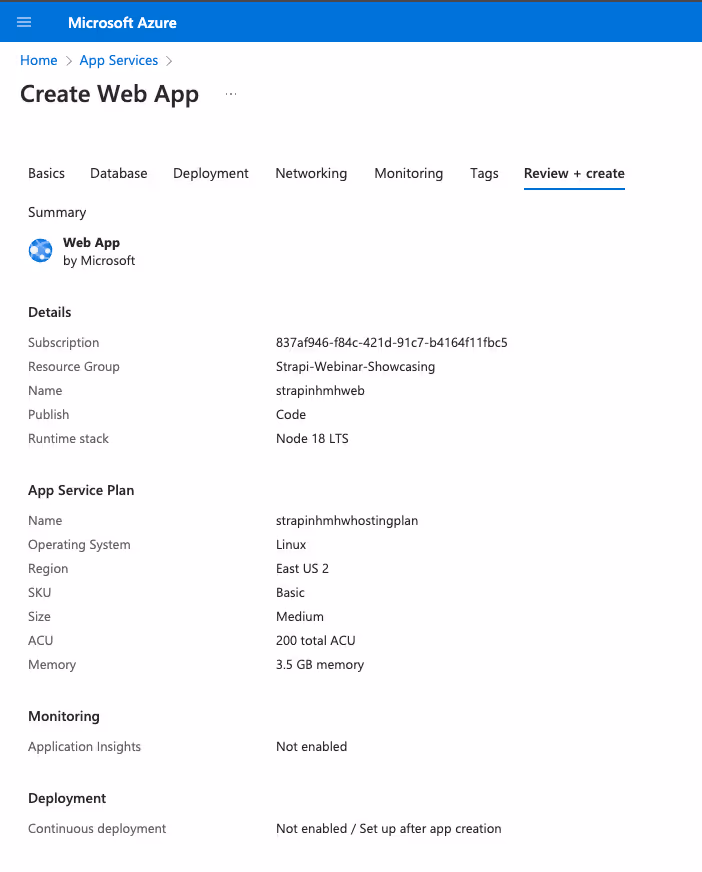Click the Create Web App heading
Screen dimensions: 702x872
coord(110,94)
